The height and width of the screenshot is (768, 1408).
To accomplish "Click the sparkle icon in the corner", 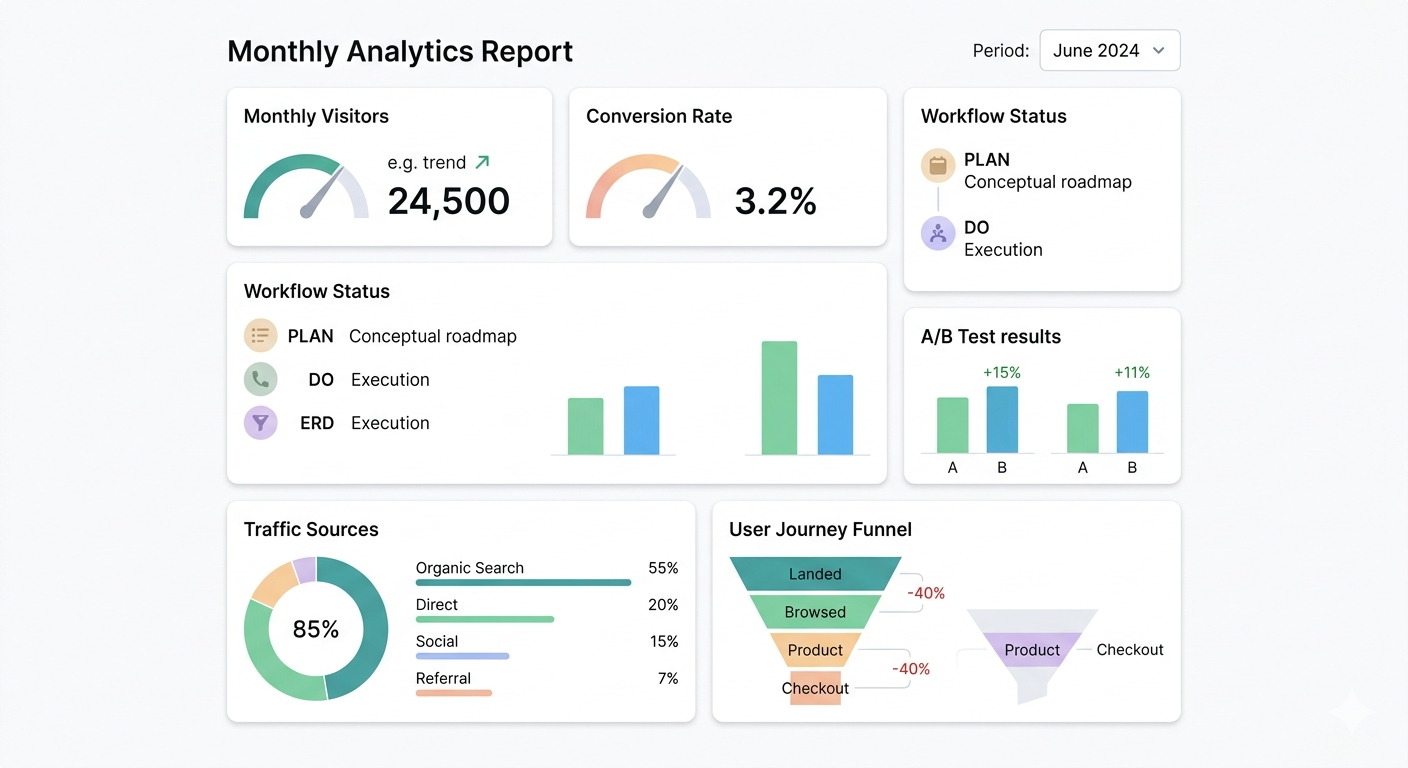I will coord(1351,714).
